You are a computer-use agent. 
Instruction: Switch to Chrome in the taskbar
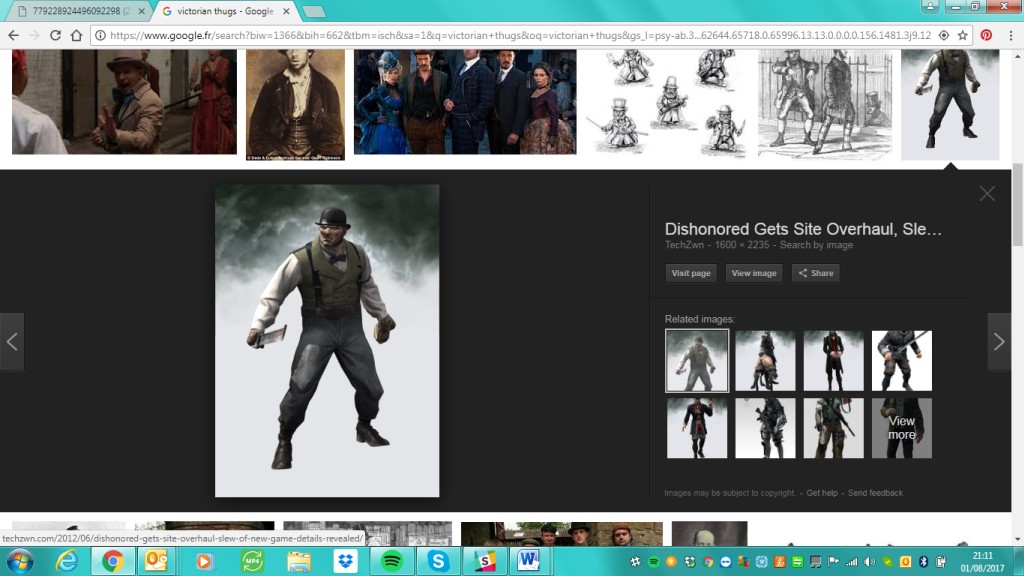click(x=113, y=562)
